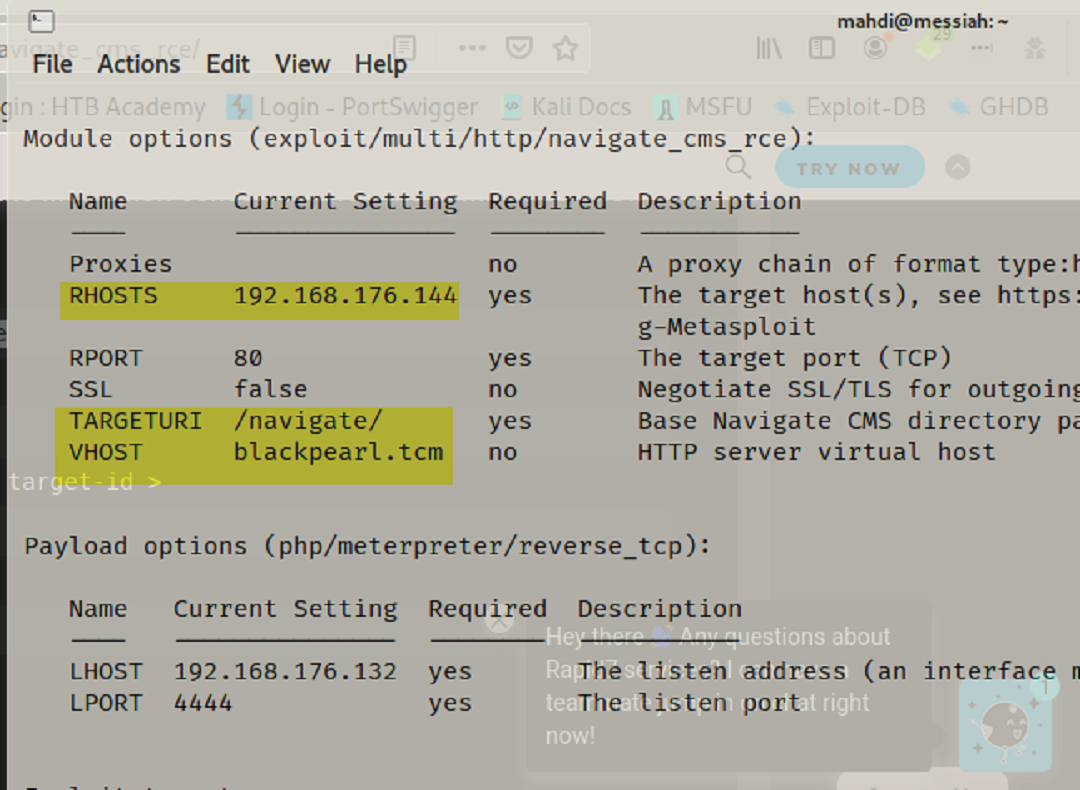Click Module options Current Setting header
Screen dimensions: 1080x790
pyautogui.click(x=345, y=202)
